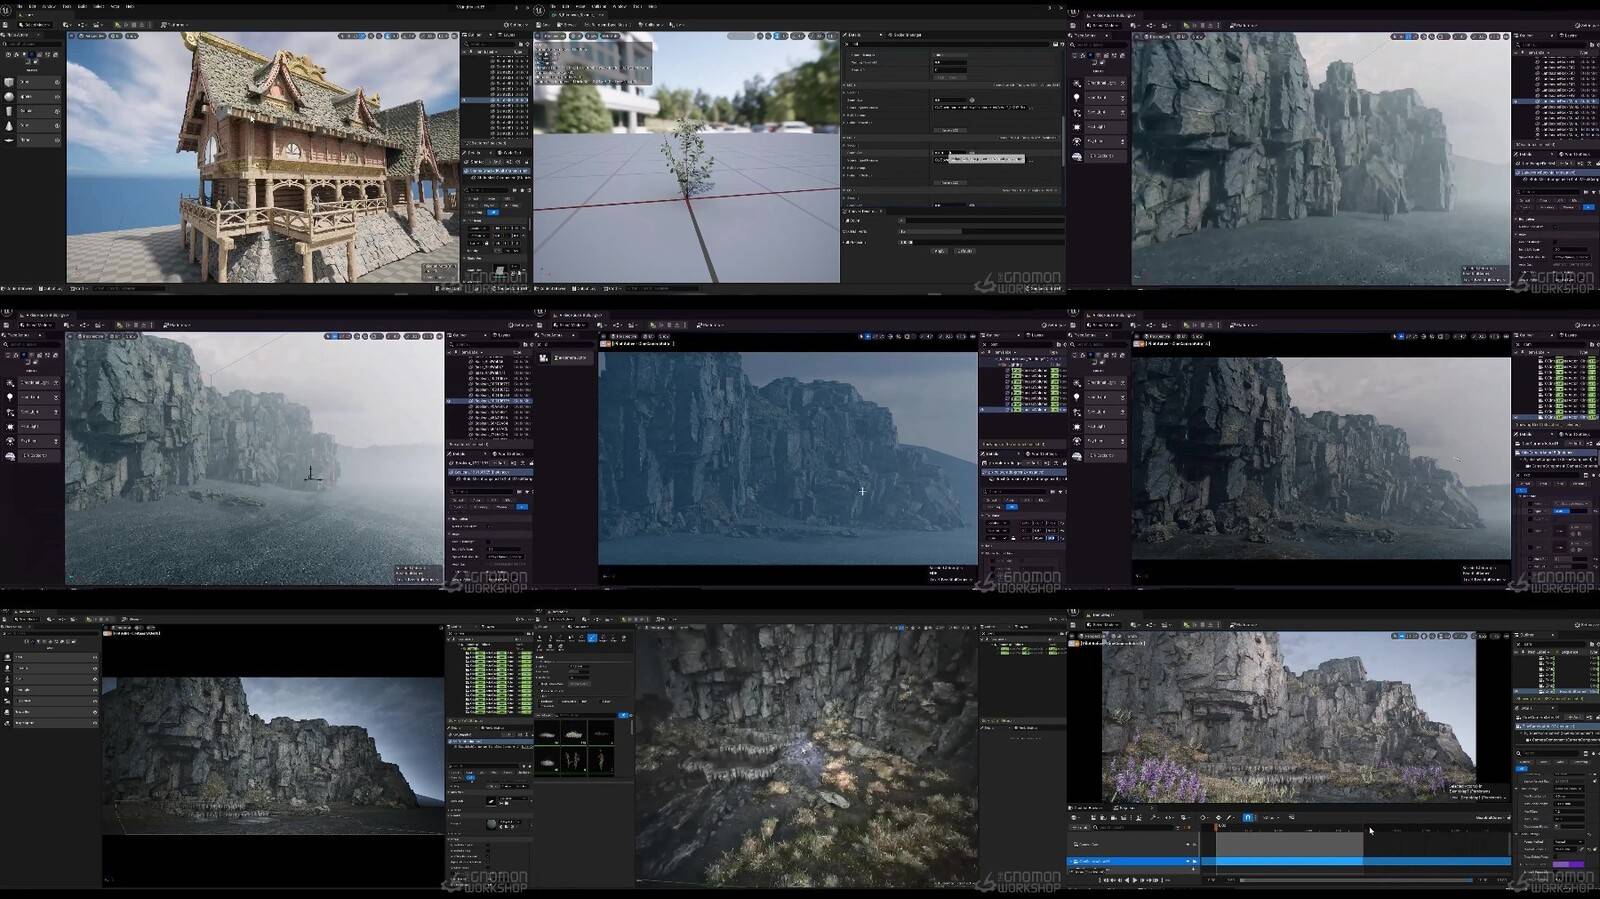Select the blue highlighted camera track in Sequencer
Screen dimensions: 1600x899
pyautogui.click(x=1133, y=861)
